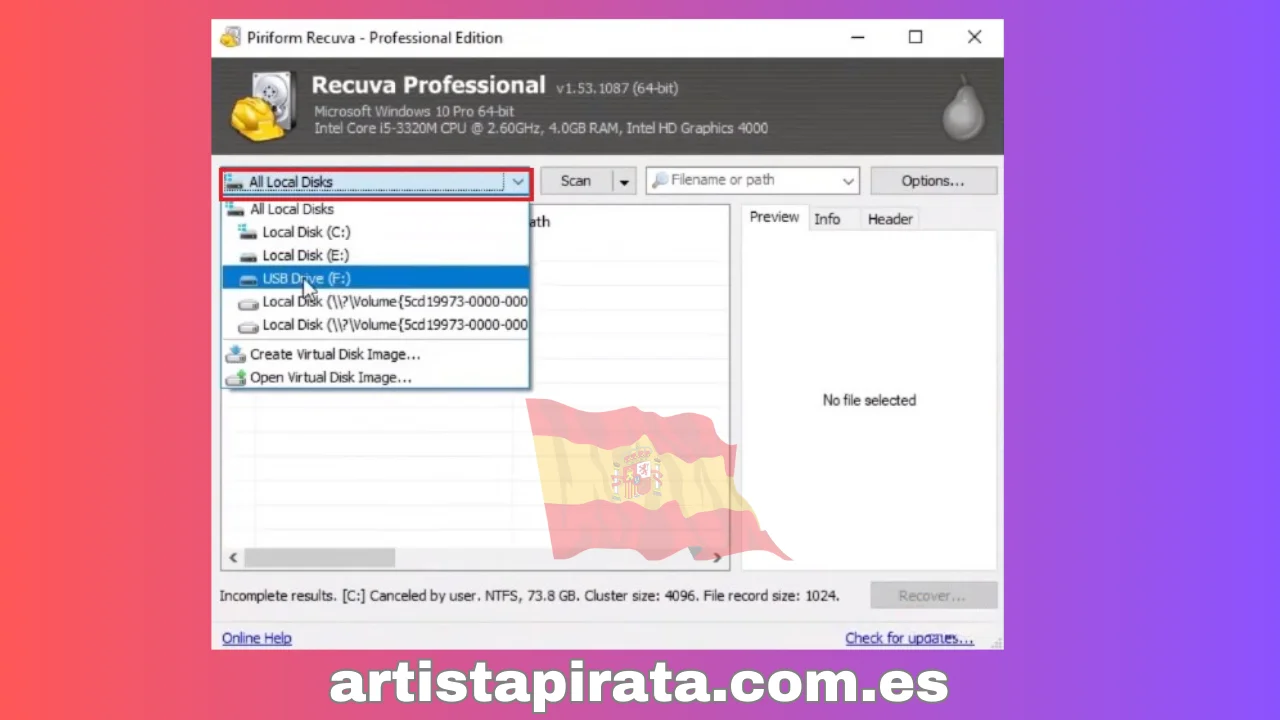Screen dimensions: 1280x720
Task: Maximize the Recuva window
Action: (915, 37)
